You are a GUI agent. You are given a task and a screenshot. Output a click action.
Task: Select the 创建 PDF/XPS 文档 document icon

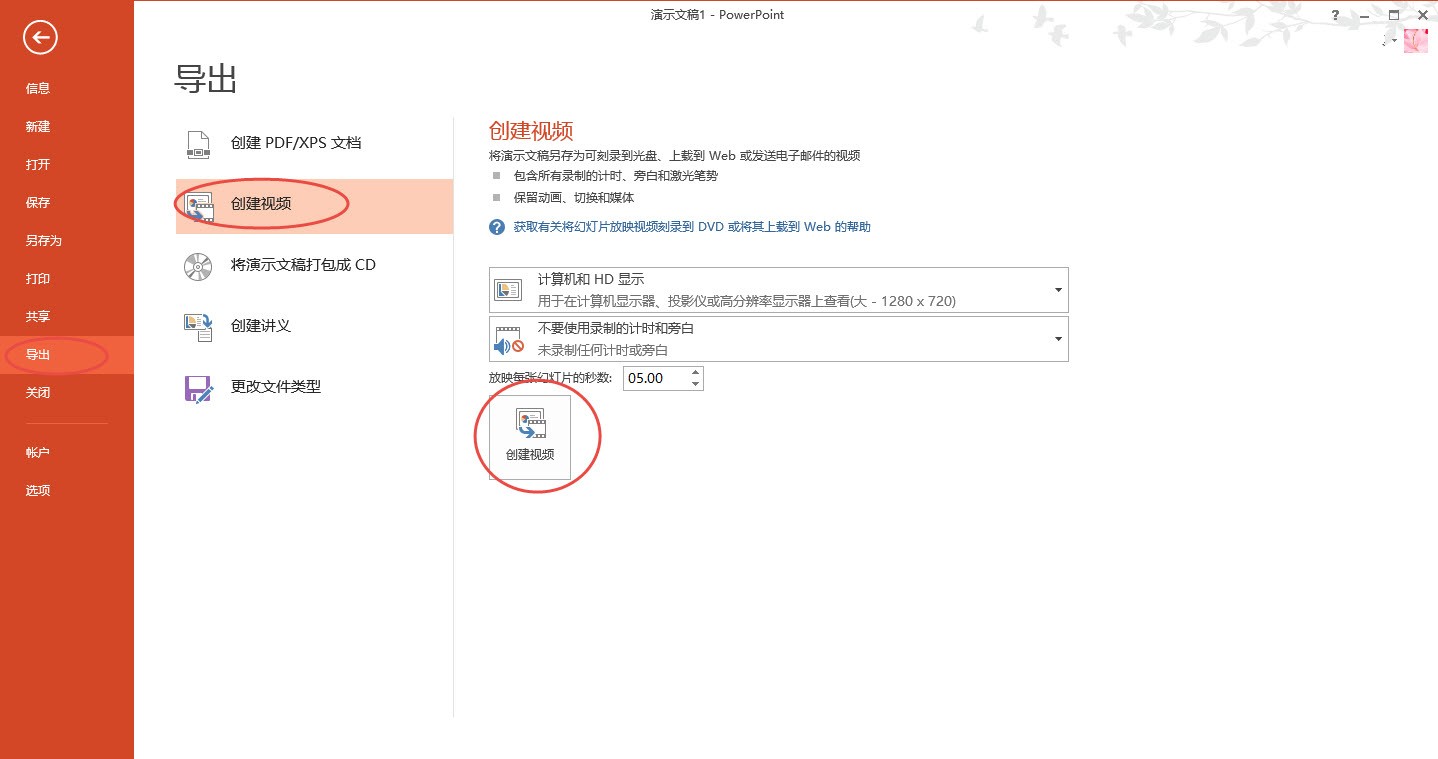197,143
